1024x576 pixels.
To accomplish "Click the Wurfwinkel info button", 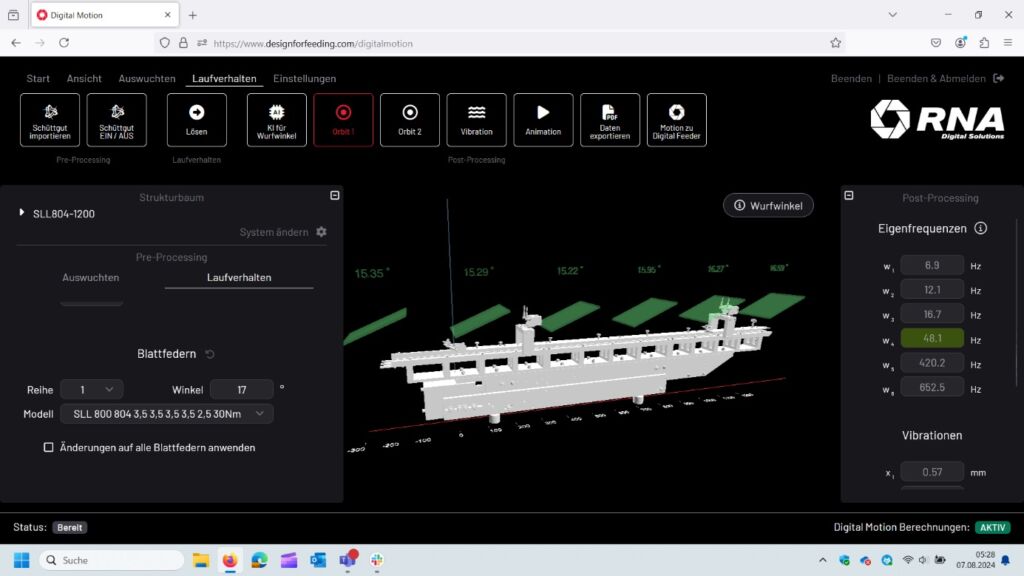I will 768,205.
